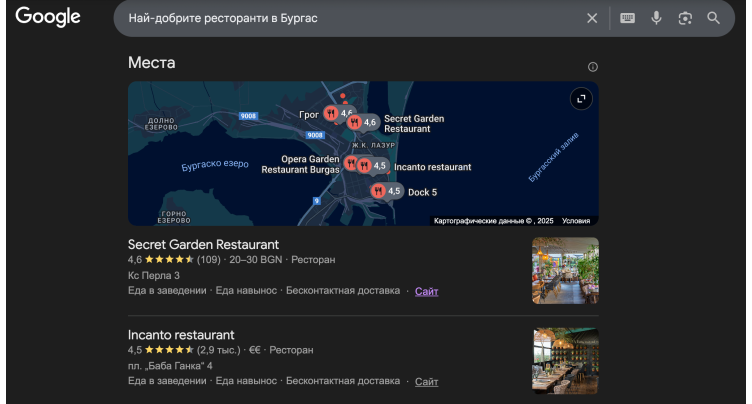
Task: Click the road 9 shield on map
Action: pos(317,201)
